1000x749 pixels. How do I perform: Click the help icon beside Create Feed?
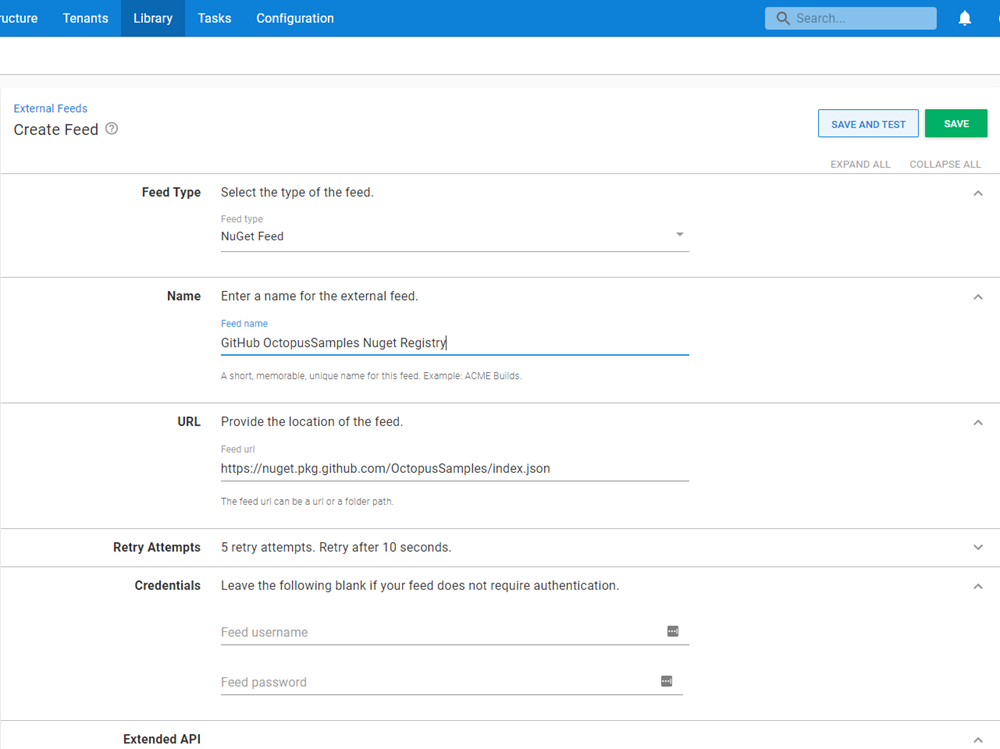111,129
